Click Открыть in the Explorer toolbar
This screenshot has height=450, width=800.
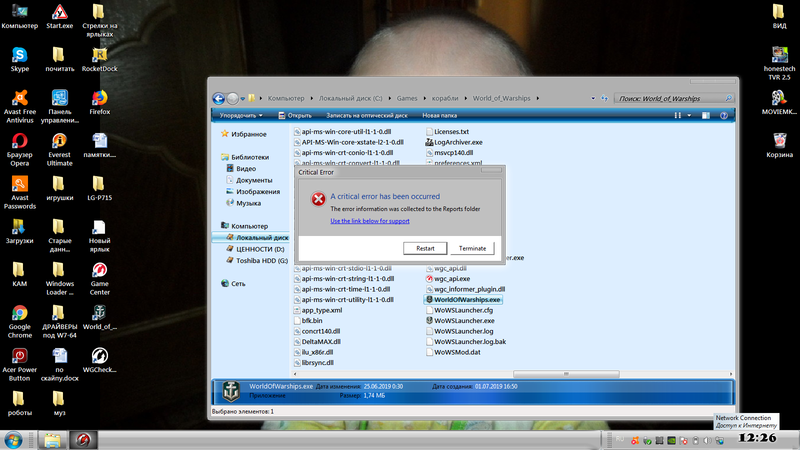tap(295, 116)
